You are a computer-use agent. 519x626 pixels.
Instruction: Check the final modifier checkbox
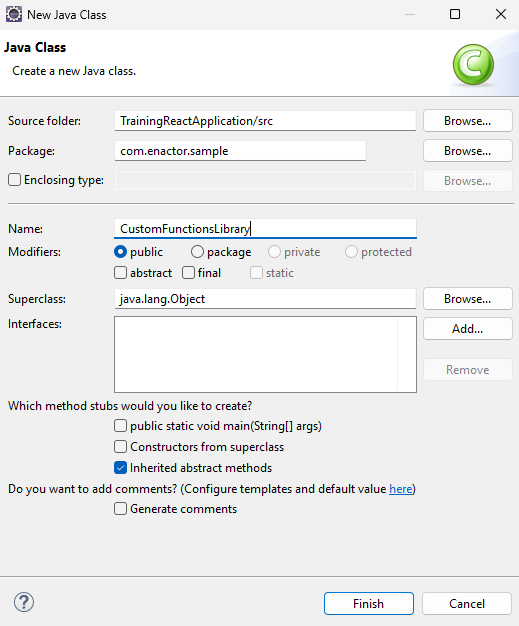click(x=188, y=273)
